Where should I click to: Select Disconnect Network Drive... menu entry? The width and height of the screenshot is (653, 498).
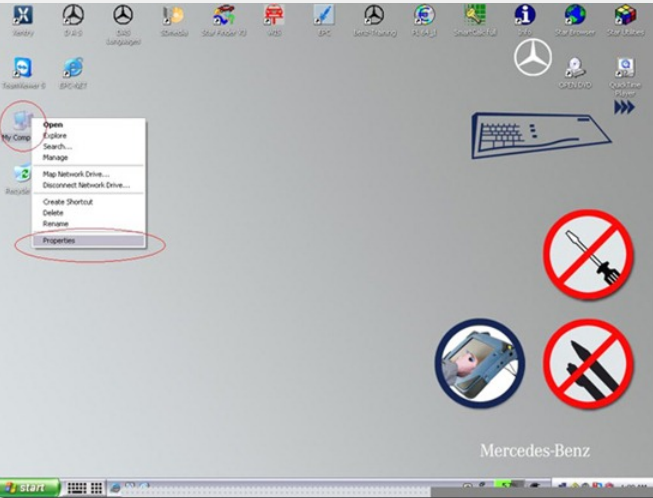86,185
